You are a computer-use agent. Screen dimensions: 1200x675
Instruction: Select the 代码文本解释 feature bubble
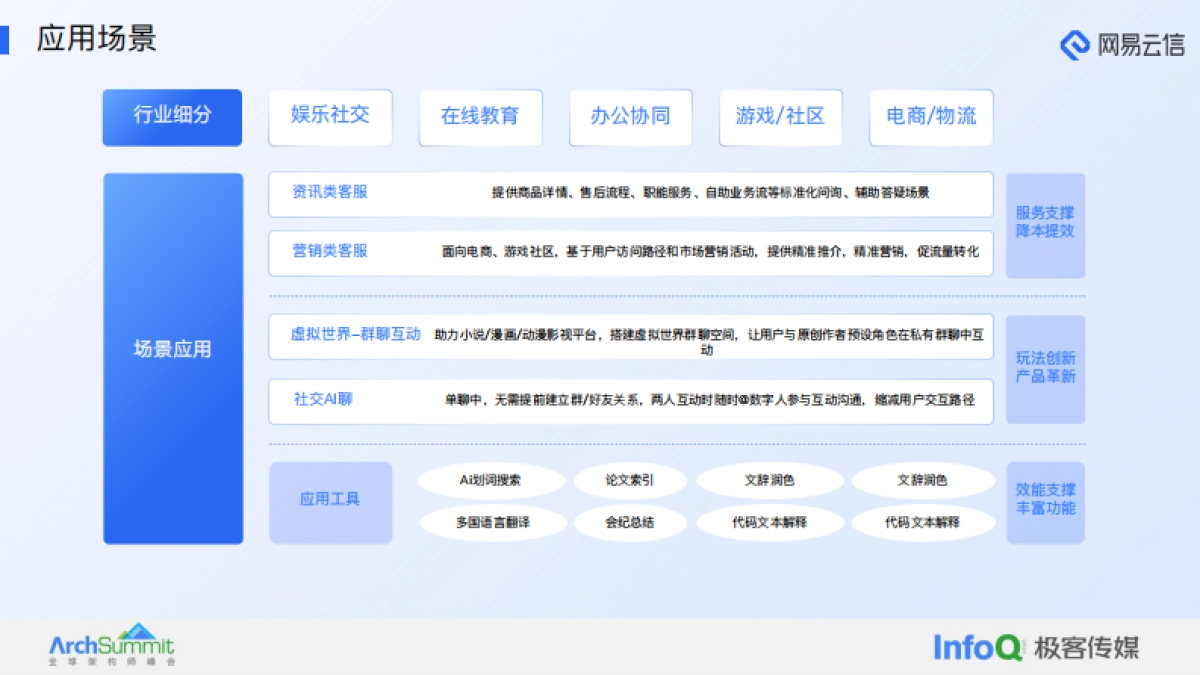pyautogui.click(x=770, y=521)
